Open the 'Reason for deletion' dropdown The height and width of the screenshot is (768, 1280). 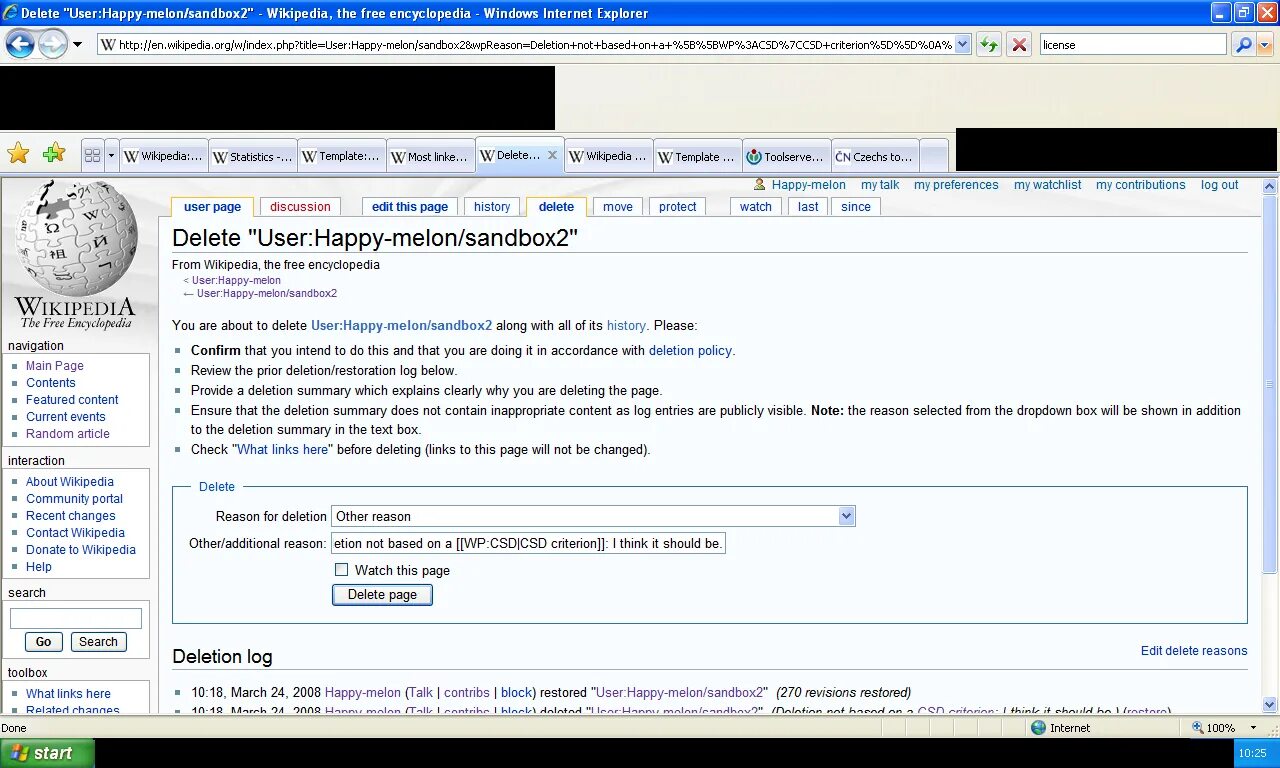pos(593,516)
